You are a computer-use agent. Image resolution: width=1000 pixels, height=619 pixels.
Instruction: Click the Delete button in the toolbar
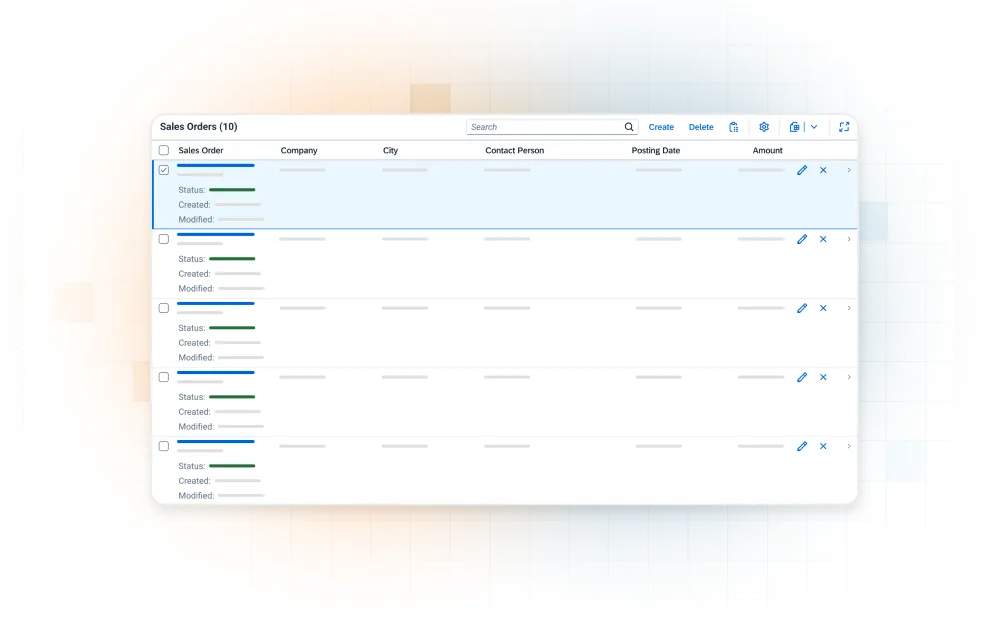(701, 127)
